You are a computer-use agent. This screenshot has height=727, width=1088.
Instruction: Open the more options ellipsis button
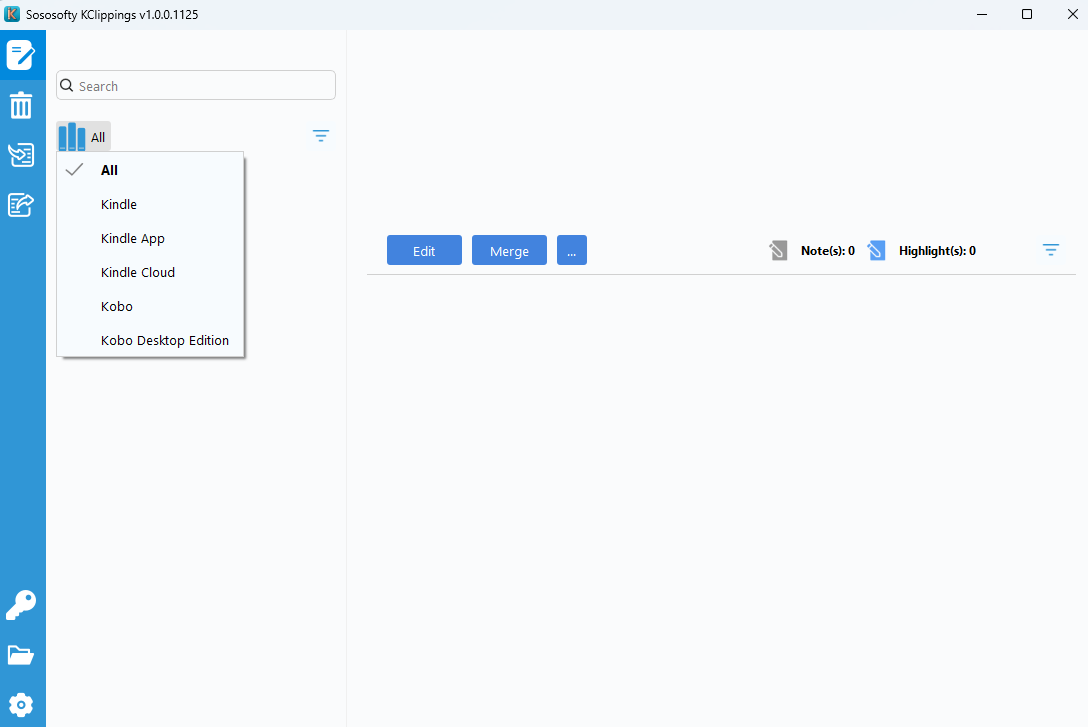point(572,250)
